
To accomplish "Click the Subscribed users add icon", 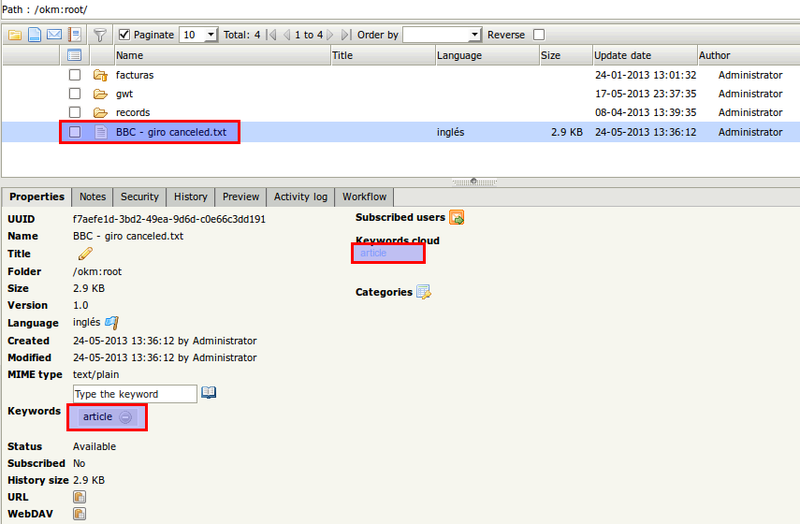I will click(457, 217).
